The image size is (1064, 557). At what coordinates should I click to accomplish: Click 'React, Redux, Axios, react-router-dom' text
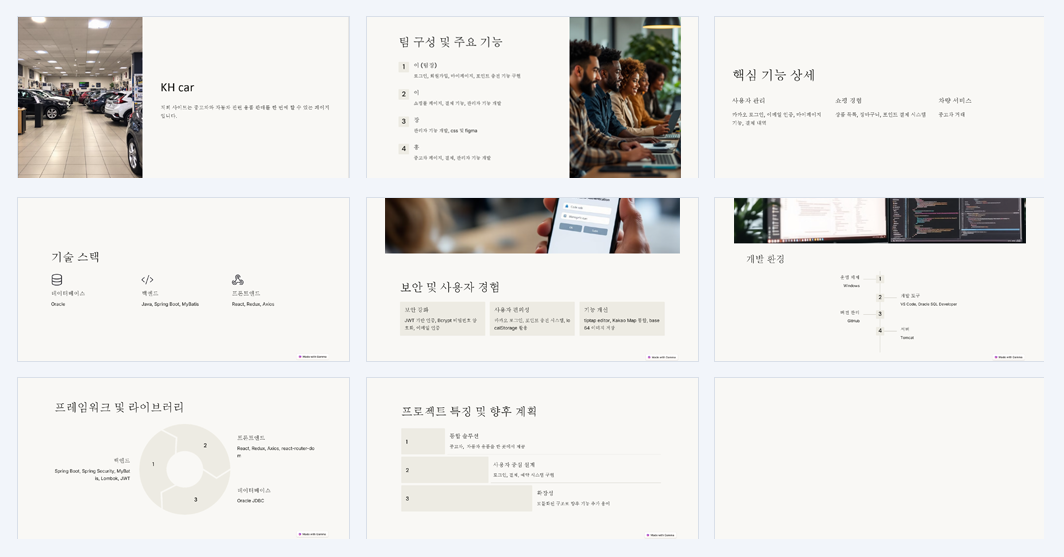click(x=276, y=452)
